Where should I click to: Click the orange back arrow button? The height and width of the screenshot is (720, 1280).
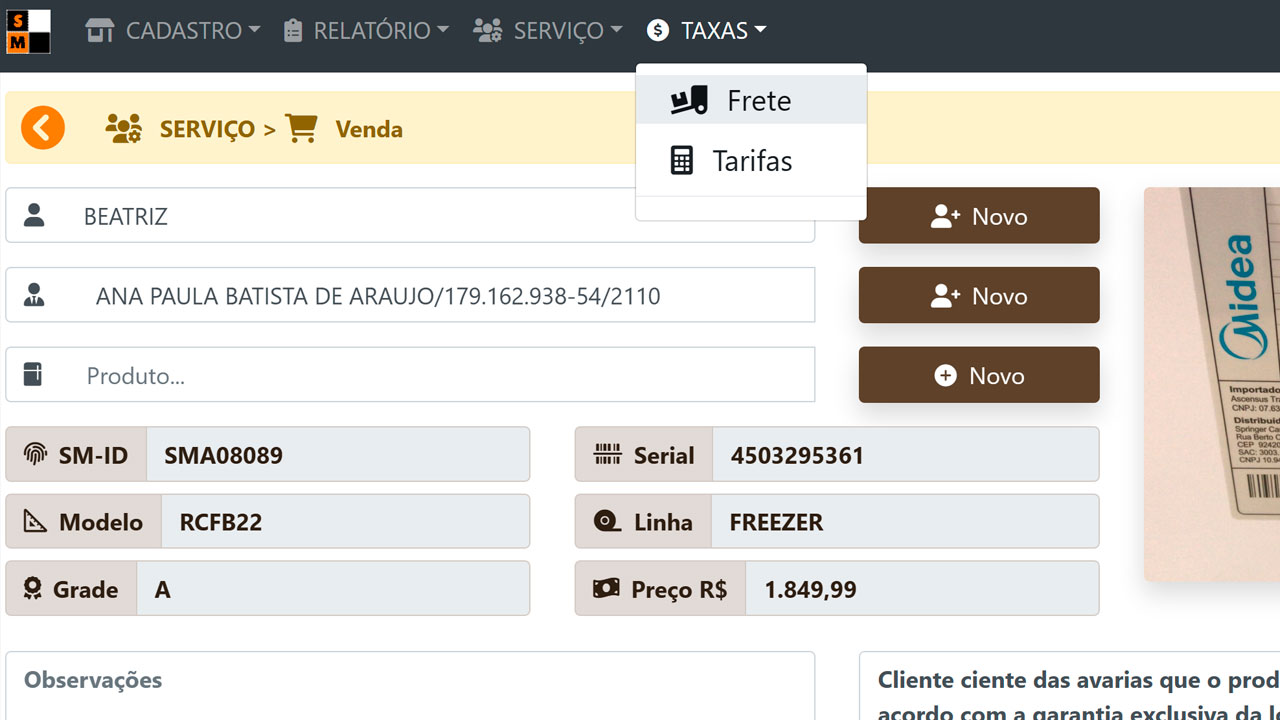tap(43, 128)
